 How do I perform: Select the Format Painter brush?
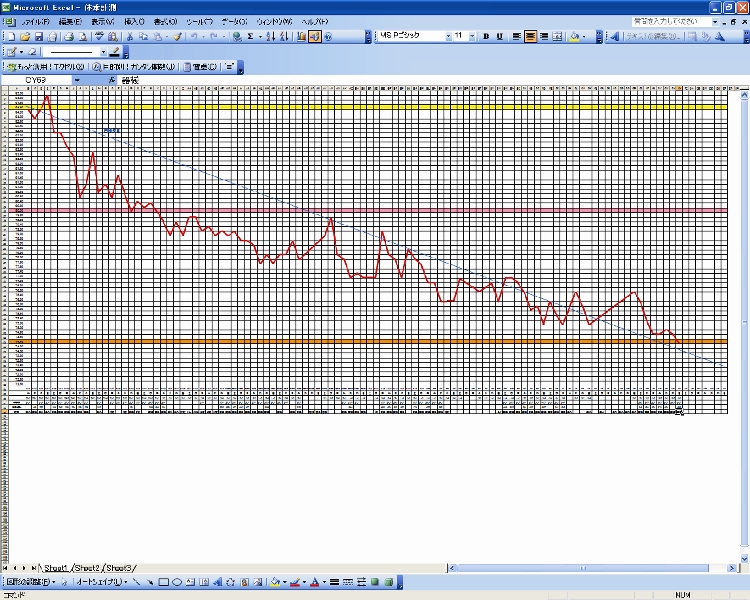click(177, 36)
